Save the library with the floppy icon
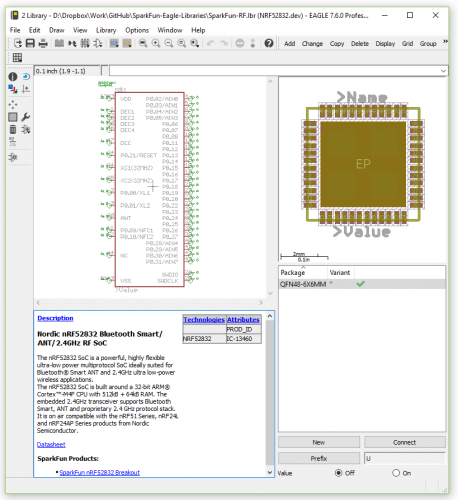This screenshot has height=500, width=458. coord(30,43)
